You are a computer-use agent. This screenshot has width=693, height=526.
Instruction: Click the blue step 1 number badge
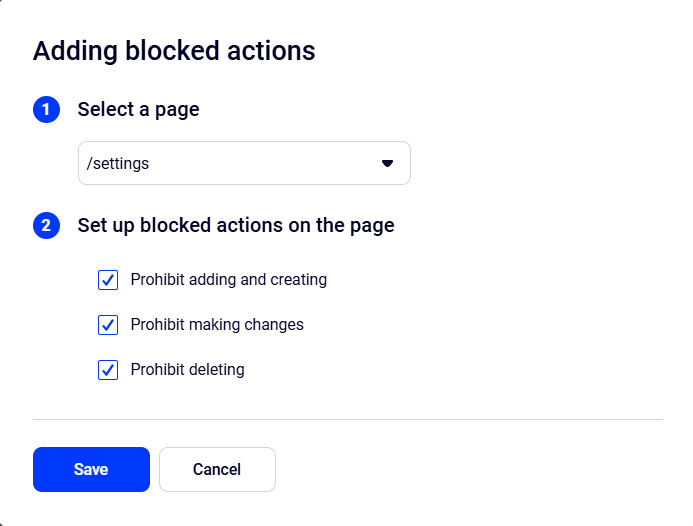[x=46, y=110]
